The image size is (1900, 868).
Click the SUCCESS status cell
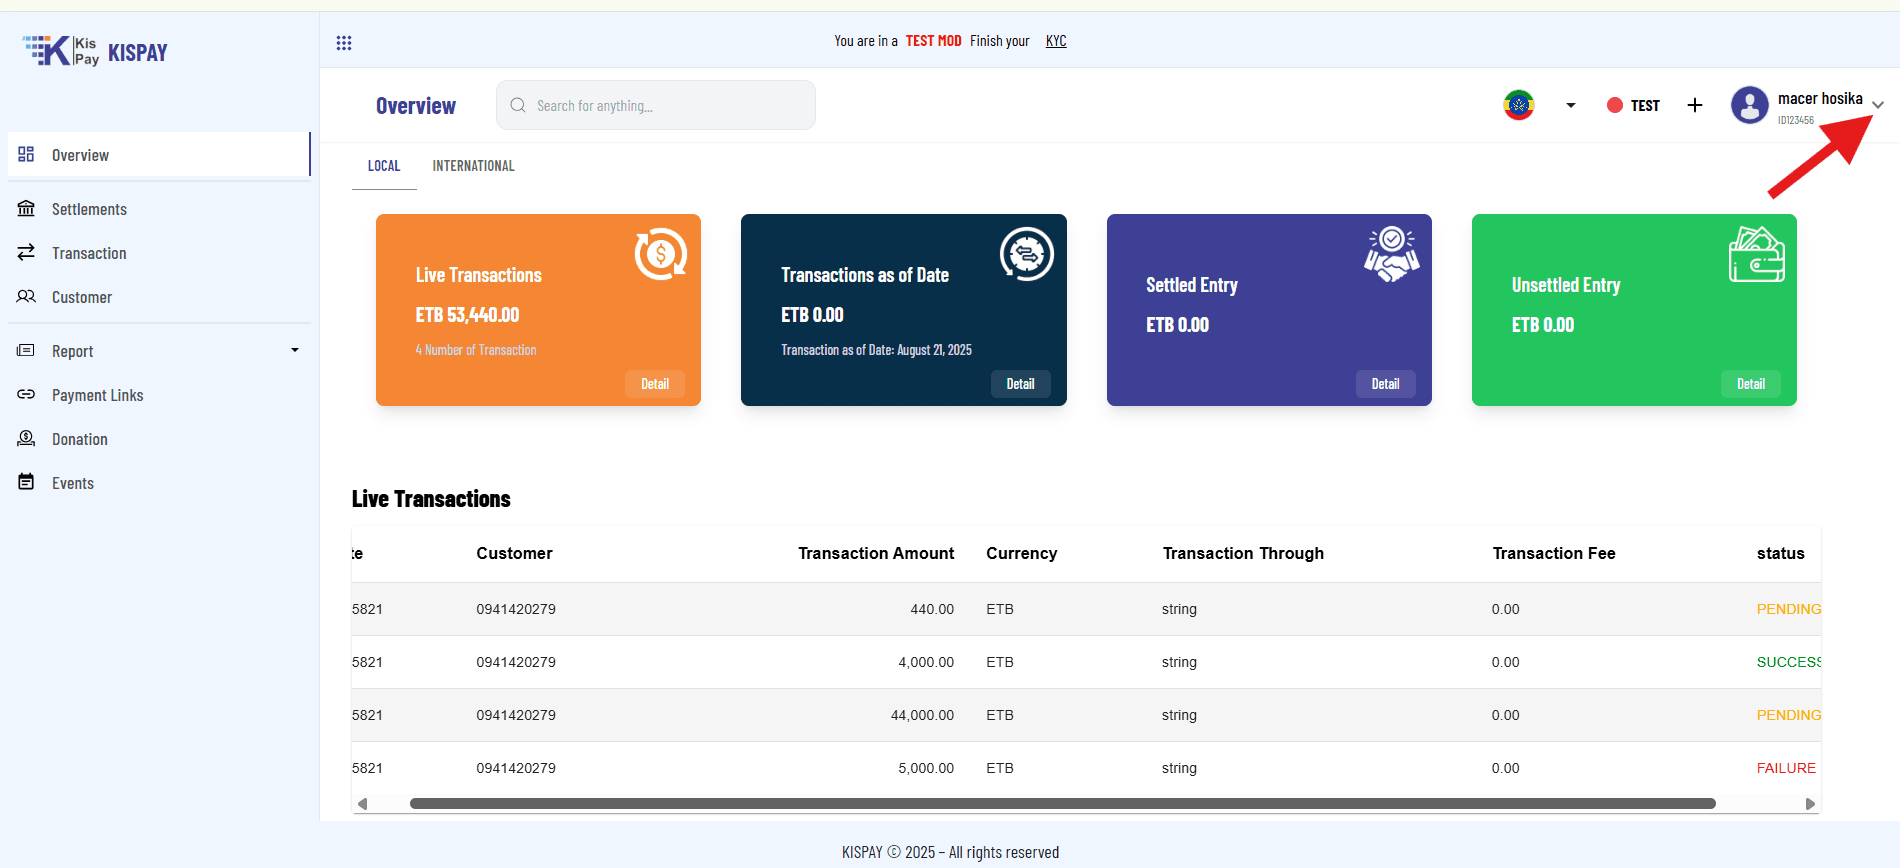pyautogui.click(x=1789, y=662)
